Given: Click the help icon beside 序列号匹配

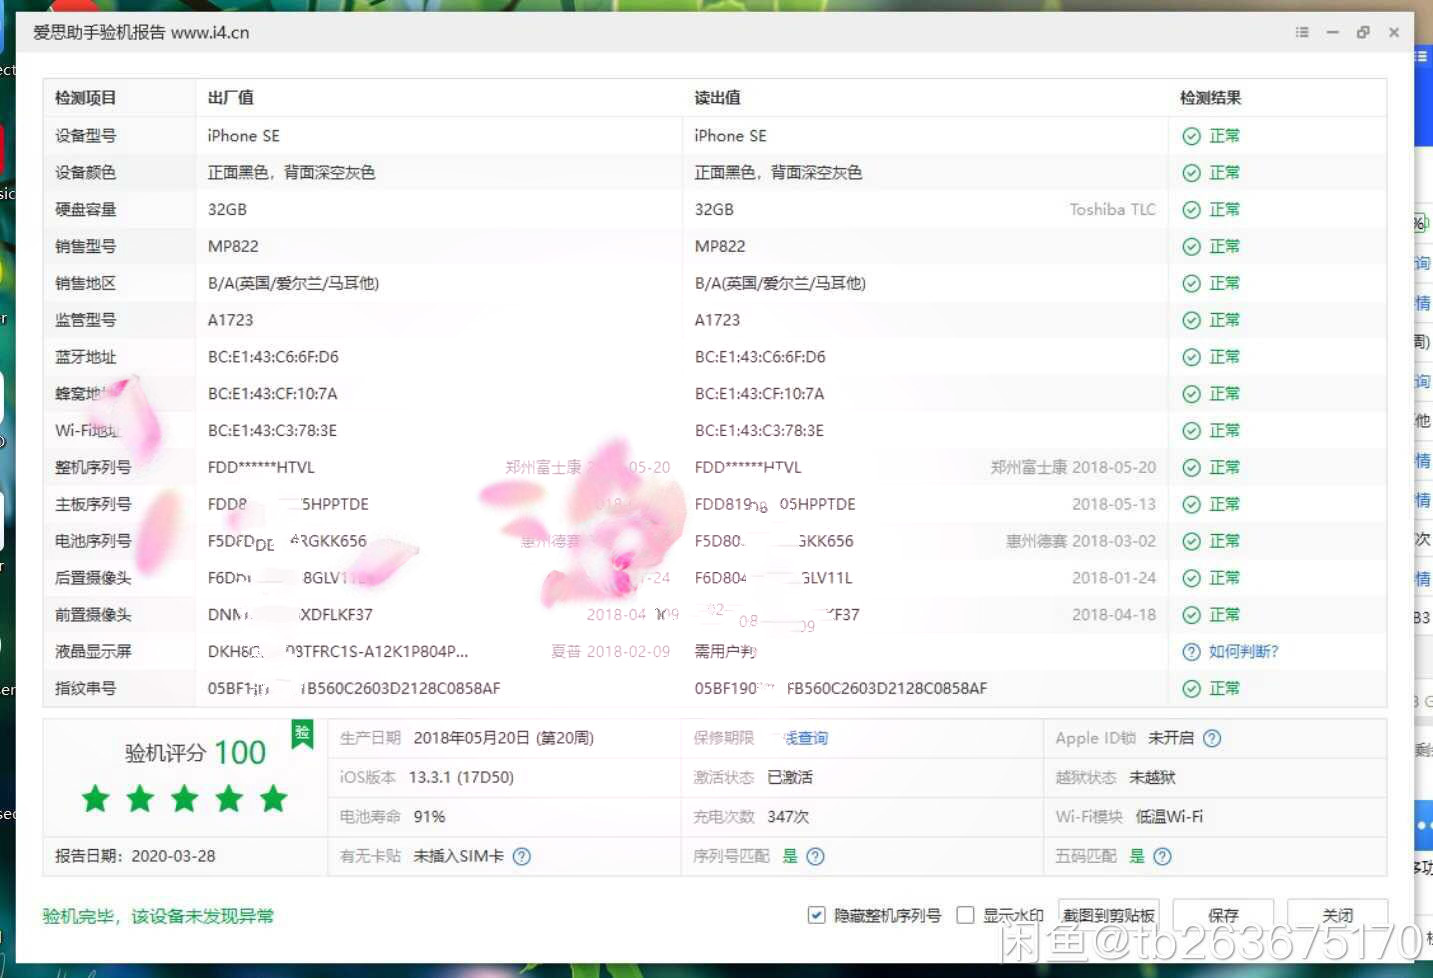Looking at the screenshot, I should 816,856.
